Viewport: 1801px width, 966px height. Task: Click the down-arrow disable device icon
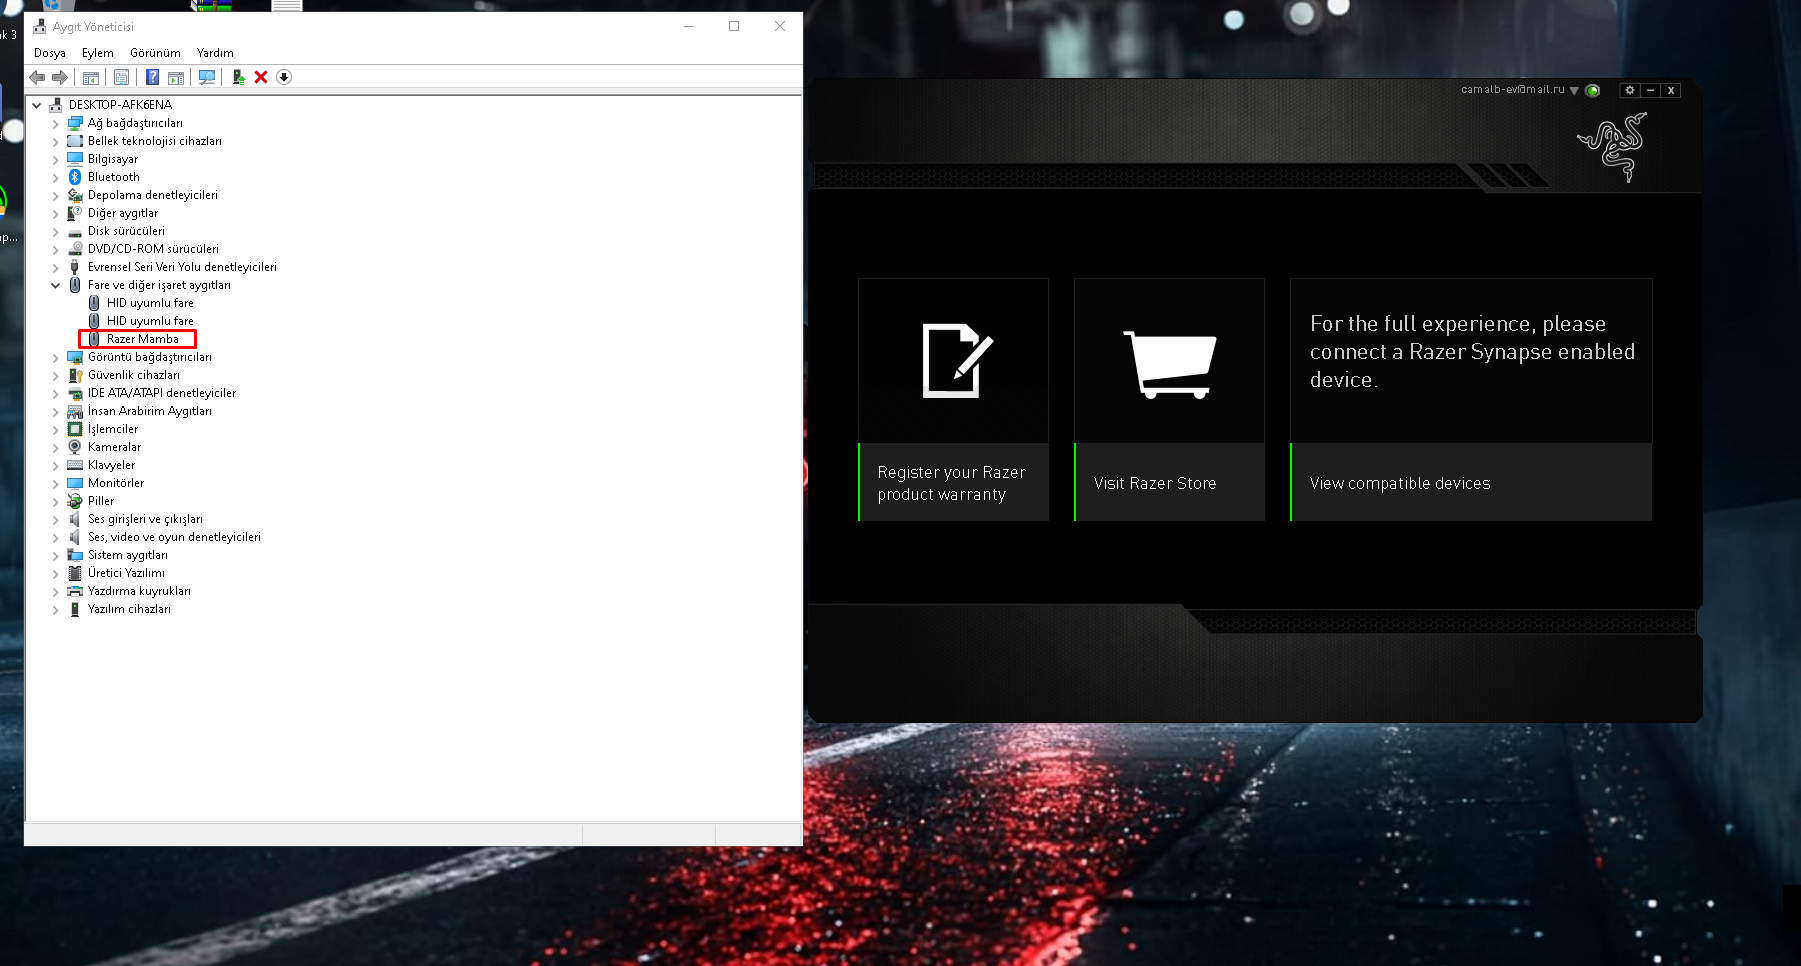[x=284, y=77]
